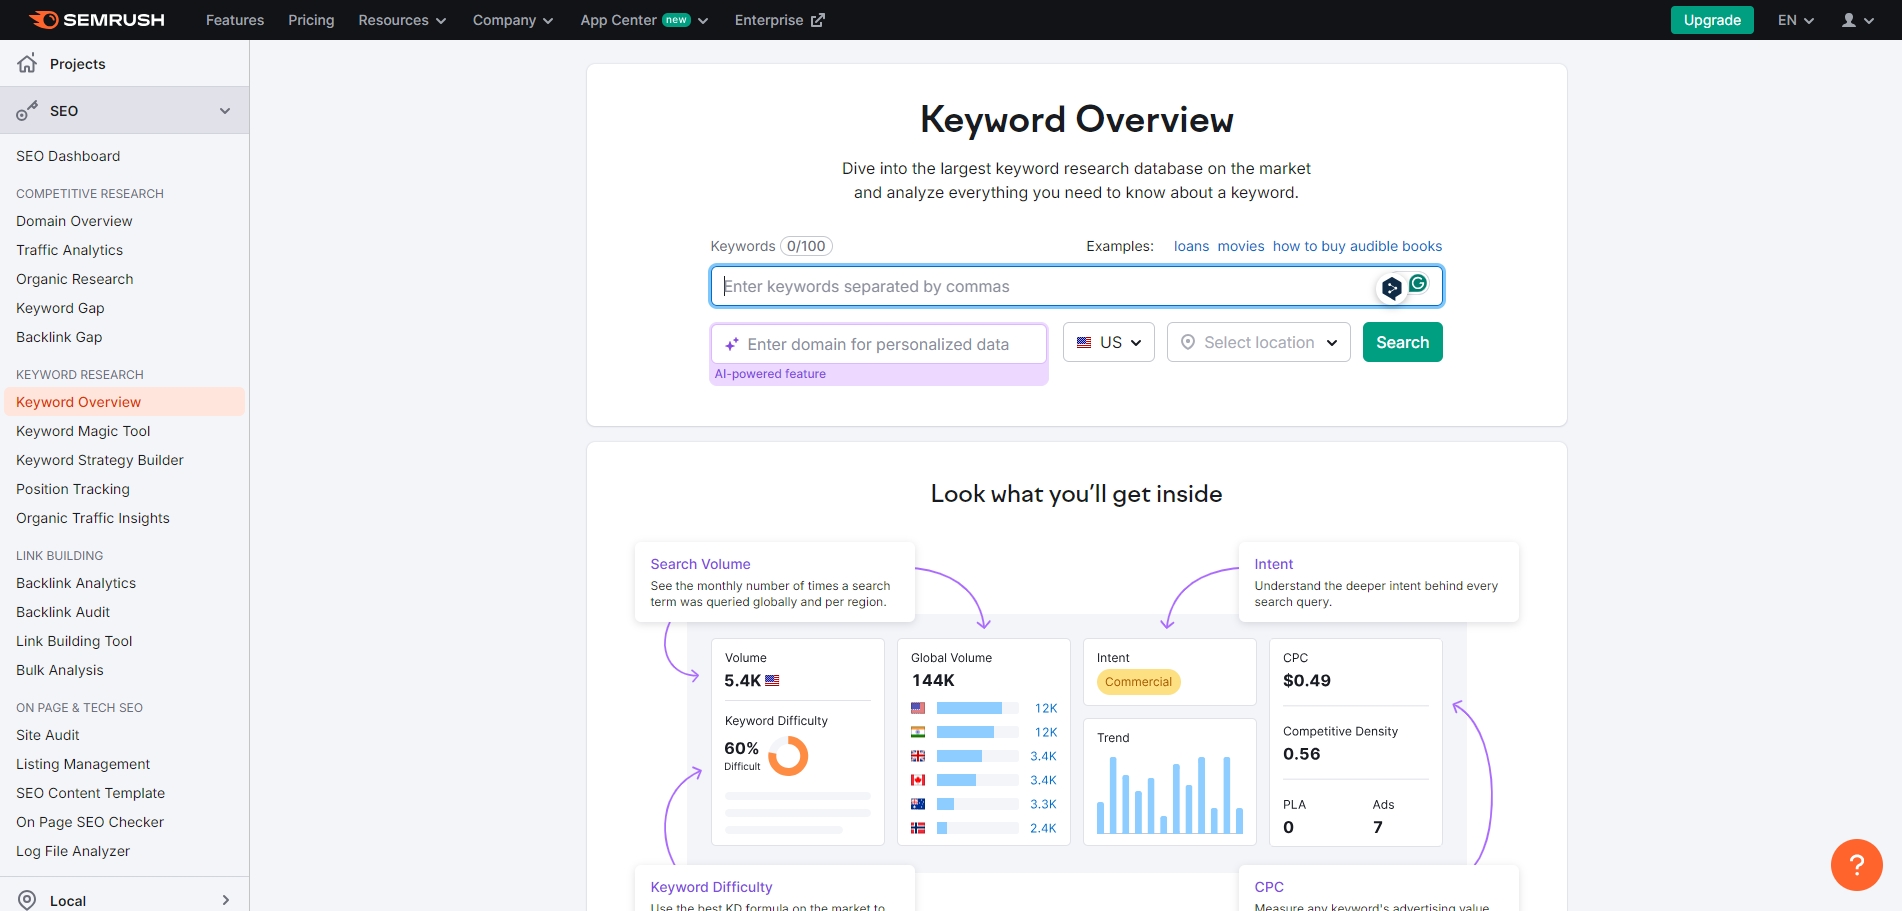Expand the Local sidebar section

click(x=226, y=900)
